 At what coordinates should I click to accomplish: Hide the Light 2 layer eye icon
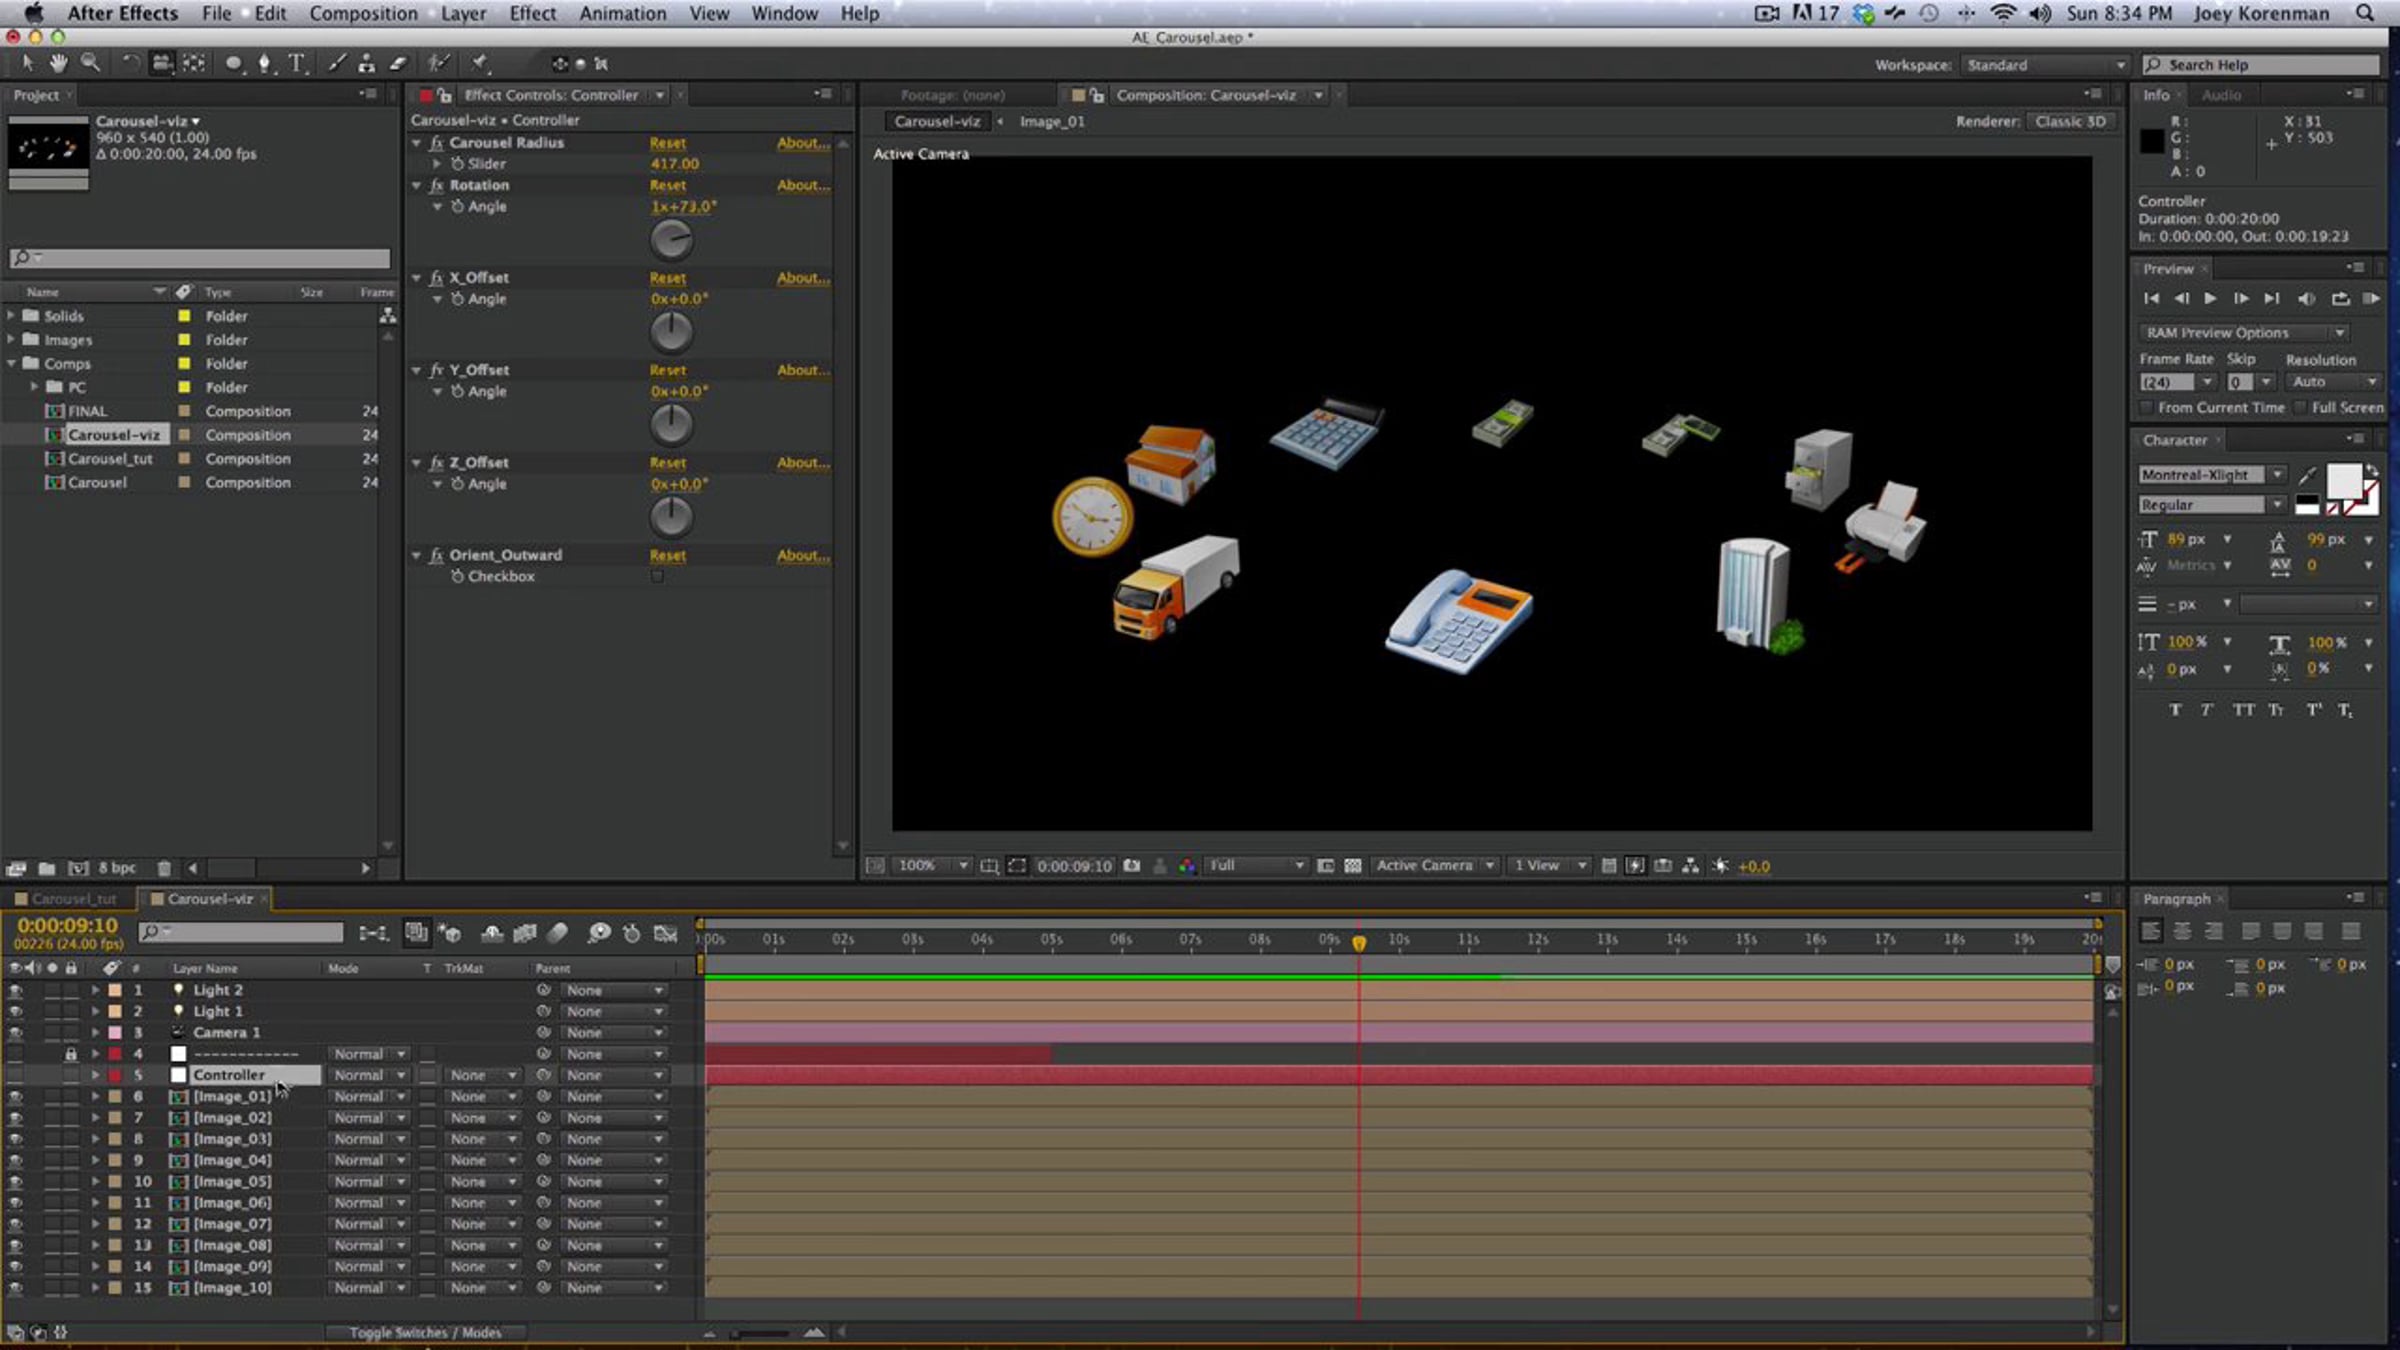(15, 990)
